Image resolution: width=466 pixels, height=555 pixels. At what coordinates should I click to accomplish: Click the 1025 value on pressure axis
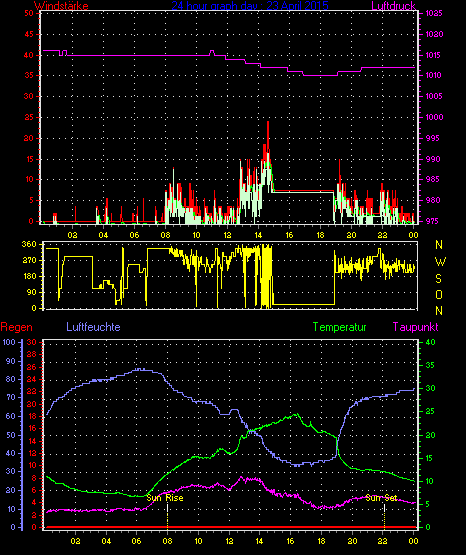[x=433, y=13]
